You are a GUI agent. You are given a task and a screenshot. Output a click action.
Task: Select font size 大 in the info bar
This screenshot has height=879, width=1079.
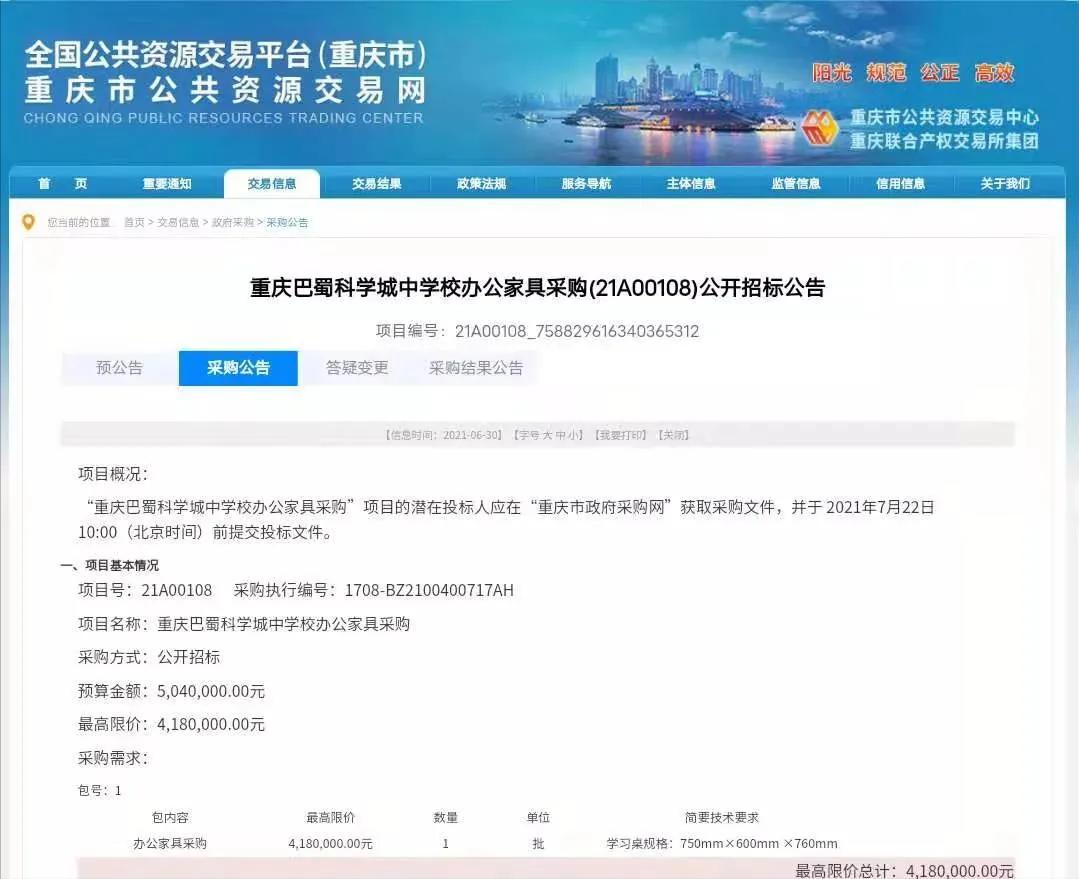pyautogui.click(x=547, y=435)
